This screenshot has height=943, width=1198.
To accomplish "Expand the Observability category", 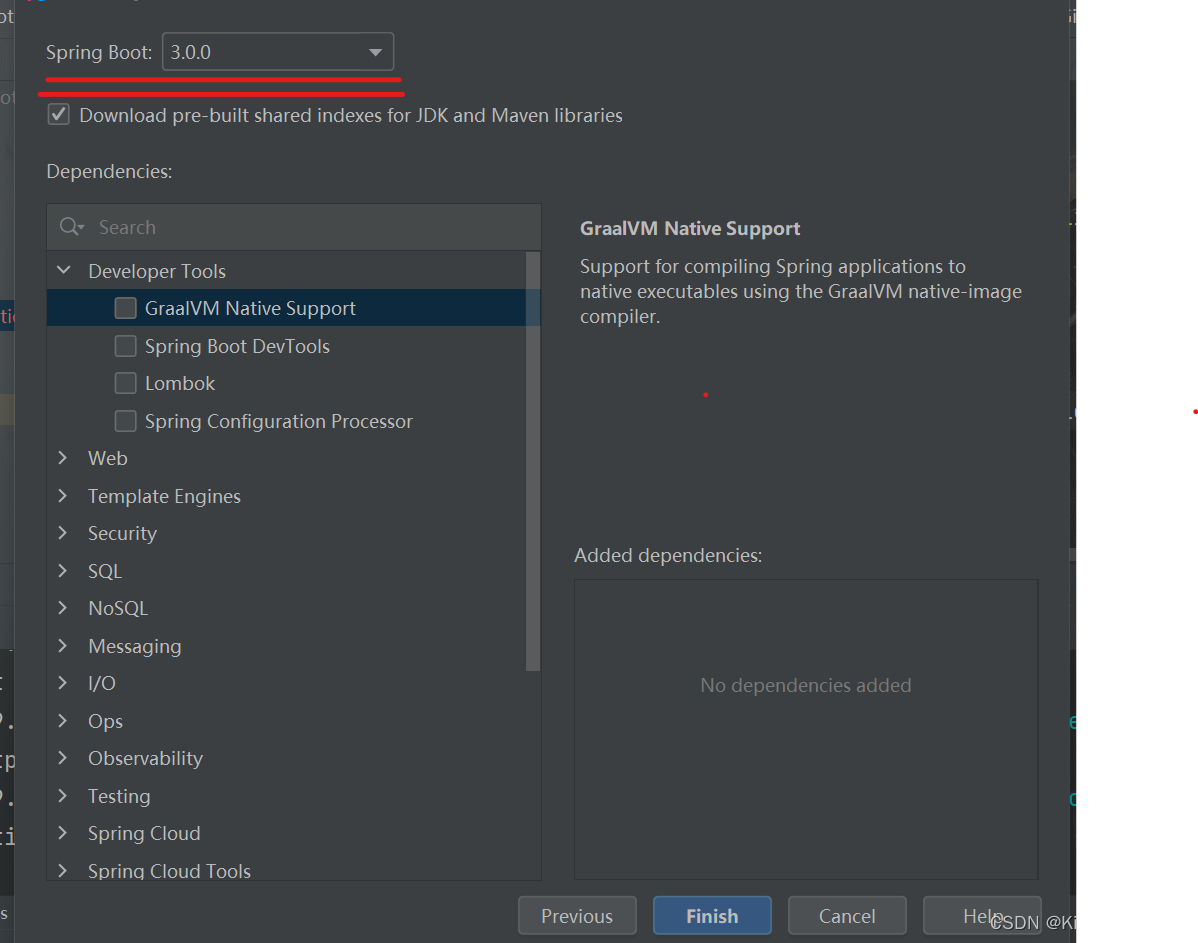I will [63, 757].
